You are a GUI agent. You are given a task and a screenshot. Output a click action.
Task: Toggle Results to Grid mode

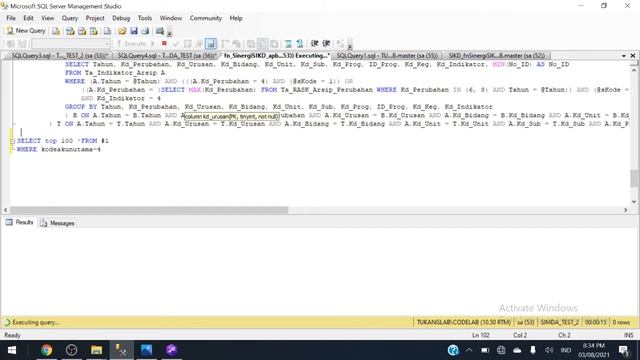pos(263,44)
